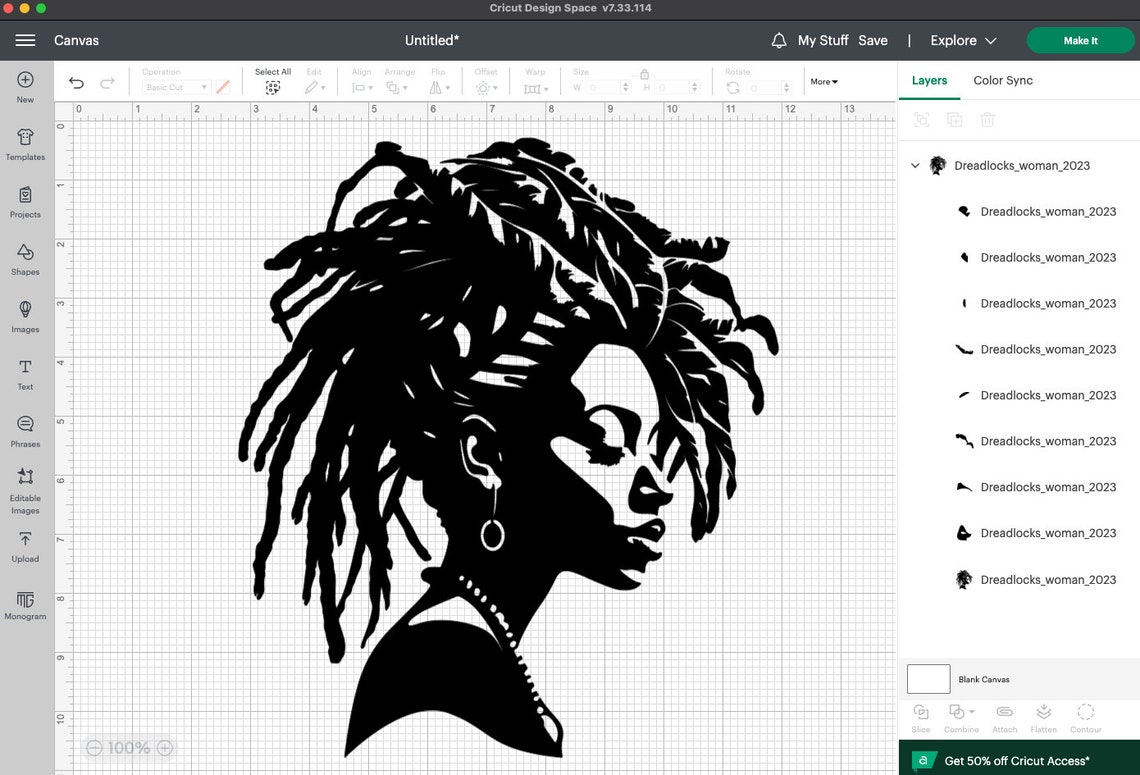Open the Basic Cut operation dropdown

pos(175,87)
